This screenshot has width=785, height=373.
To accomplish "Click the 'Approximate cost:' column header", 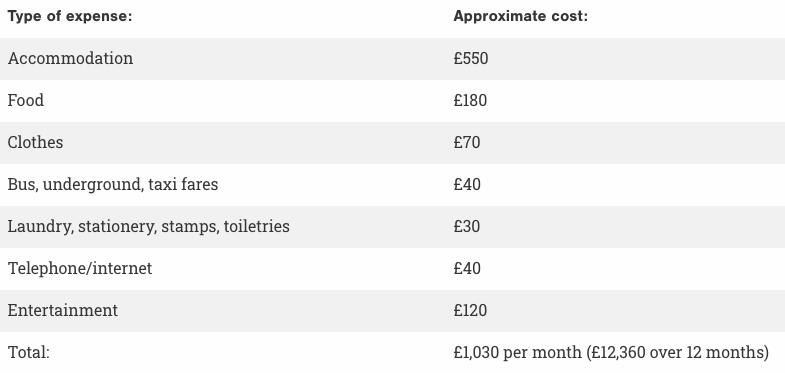I will coord(521,17).
